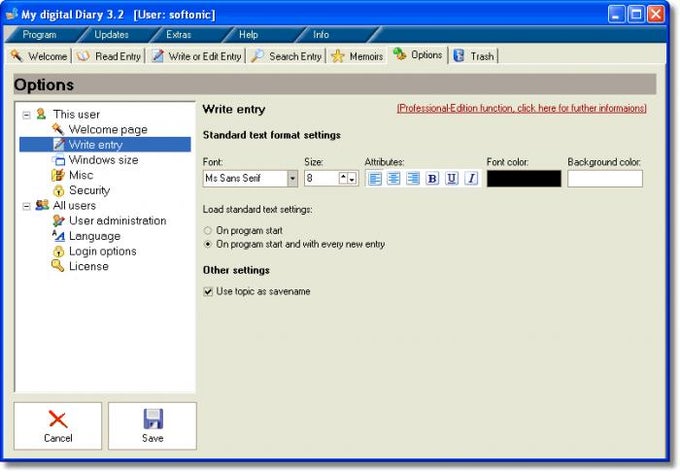
Task: Minimize the My digital Diary window
Action: [x=616, y=14]
